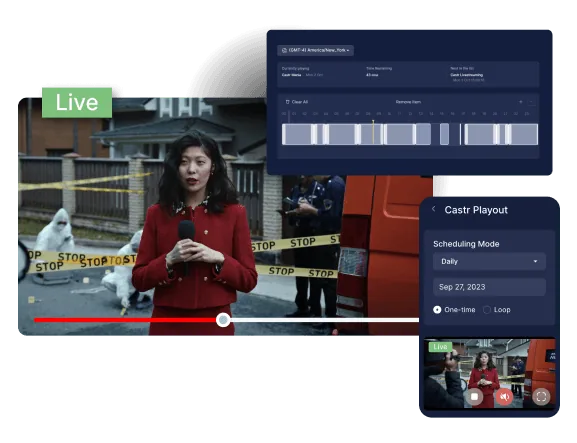Click the small Live badge in preview thumbnail
Viewport: 577px width, 443px height.
(x=440, y=347)
